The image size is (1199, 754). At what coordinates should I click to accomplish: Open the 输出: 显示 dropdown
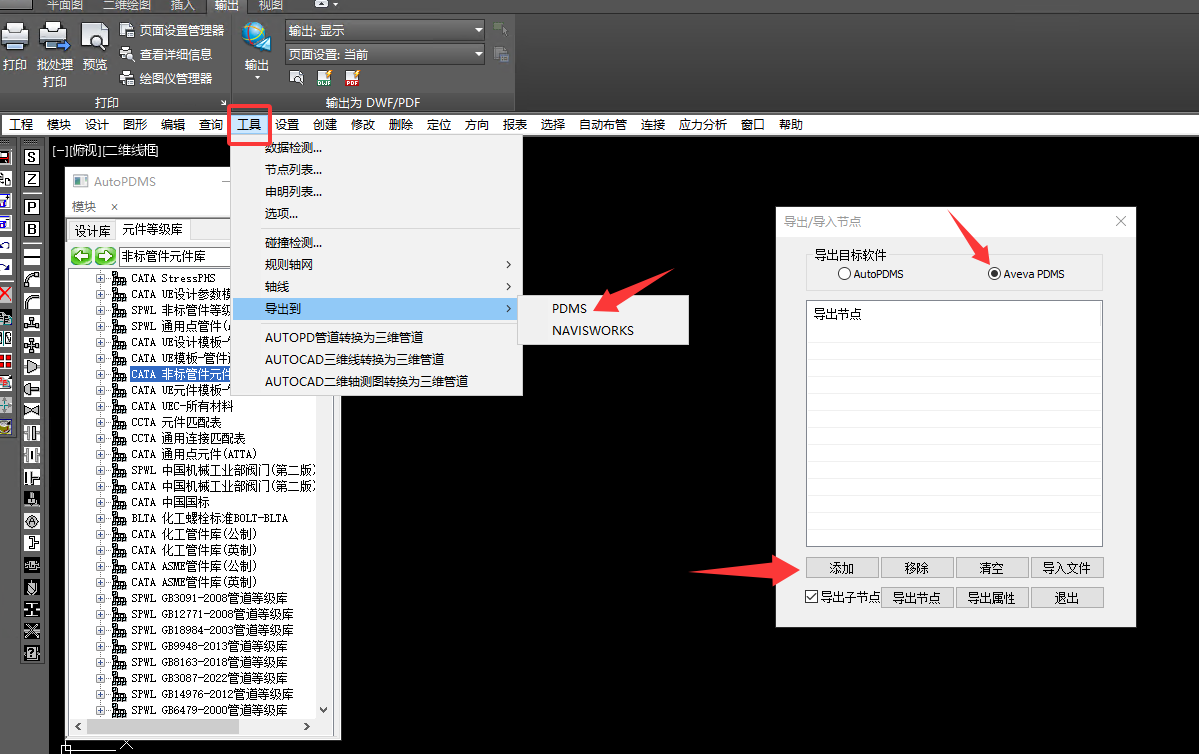pos(384,31)
